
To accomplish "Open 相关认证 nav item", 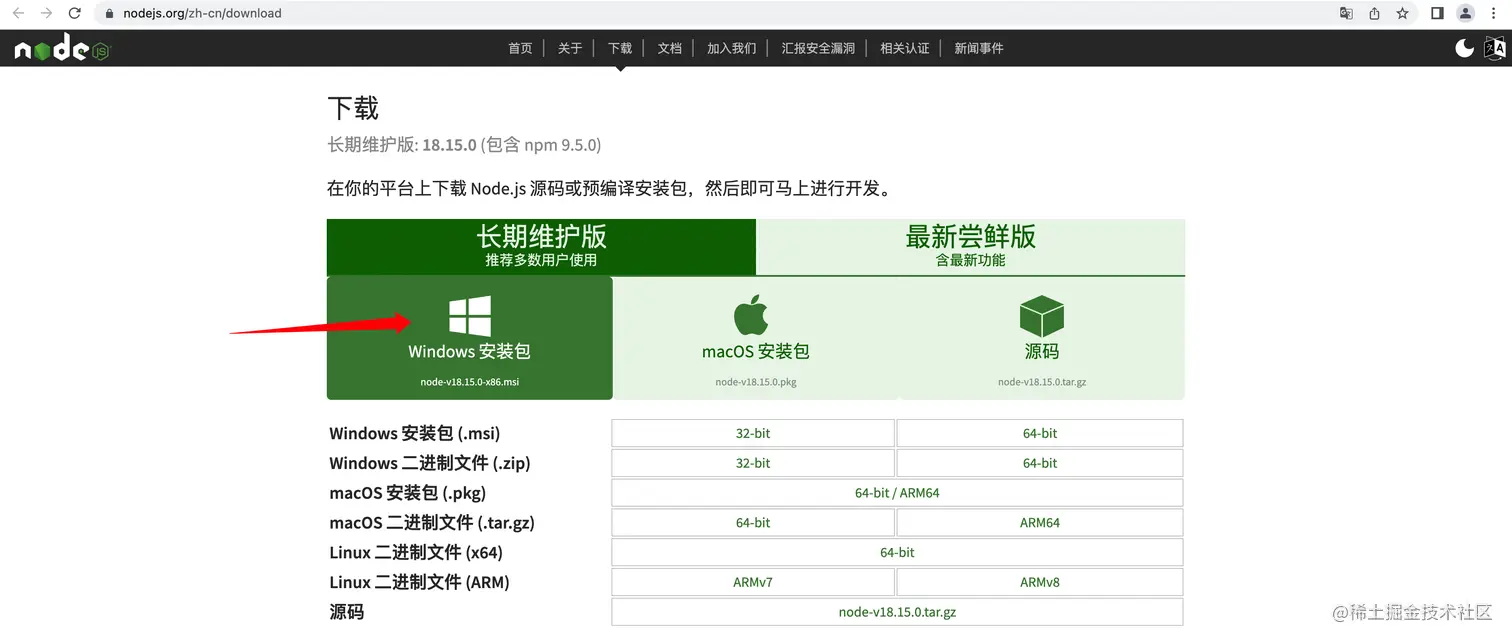I will [x=905, y=48].
